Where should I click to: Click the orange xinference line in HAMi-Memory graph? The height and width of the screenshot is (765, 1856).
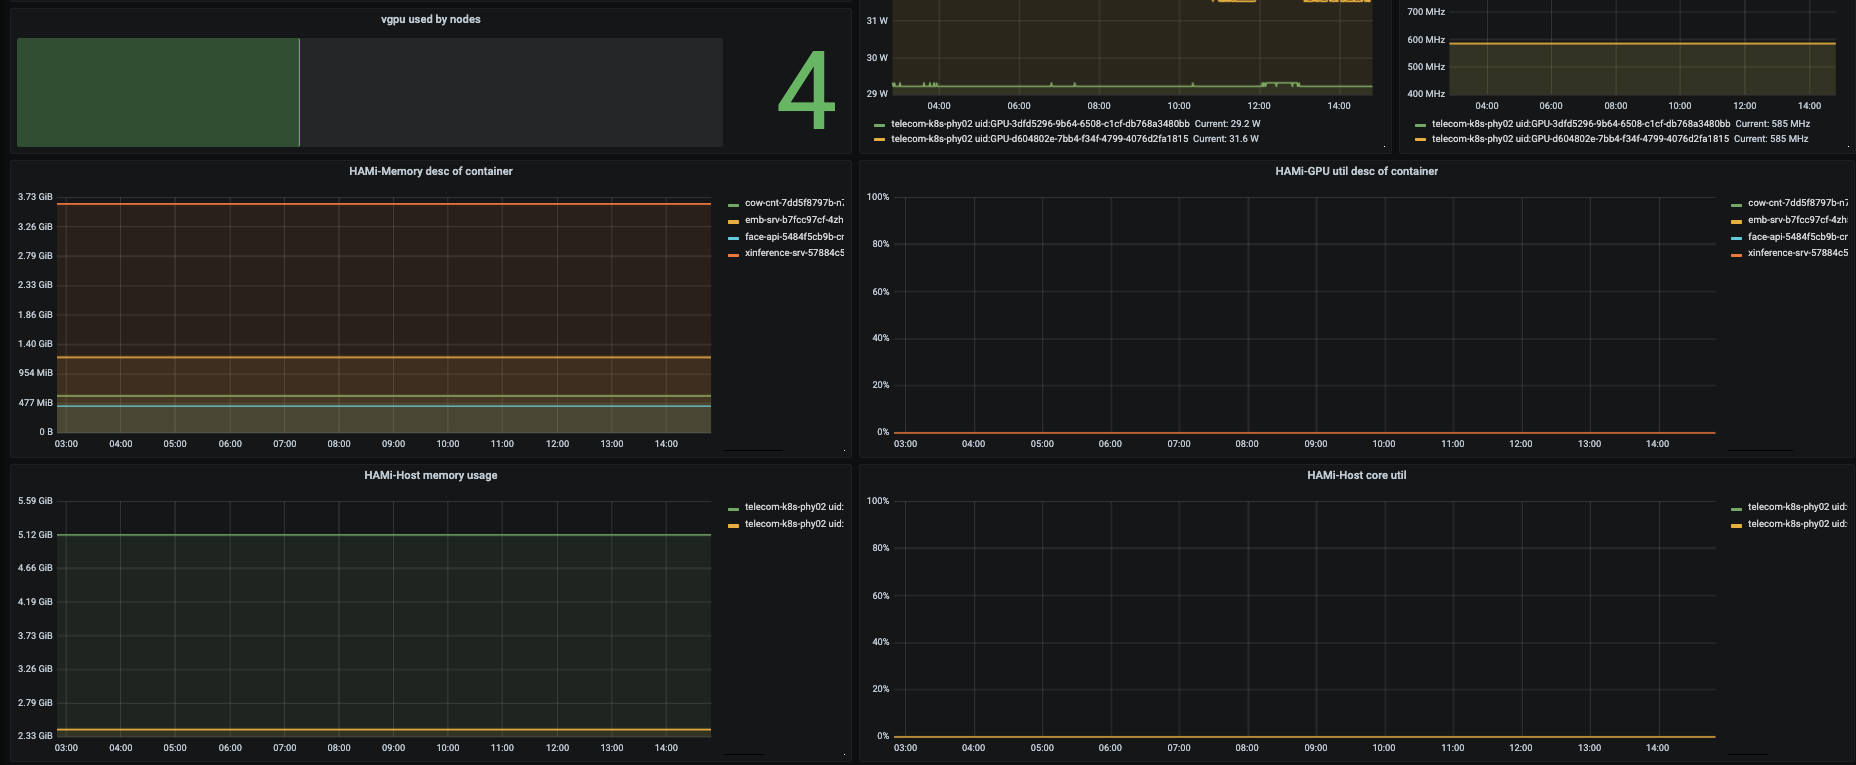(x=384, y=204)
